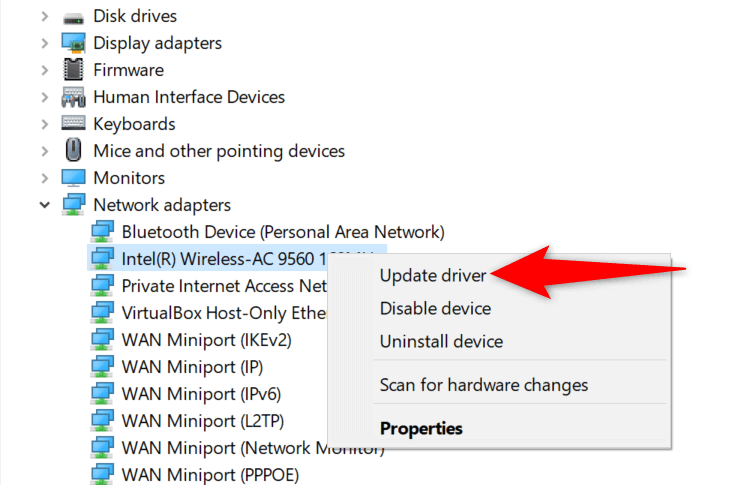Click the Bluetooth Device network adapter icon
Image resolution: width=747 pixels, height=485 pixels.
point(101,231)
